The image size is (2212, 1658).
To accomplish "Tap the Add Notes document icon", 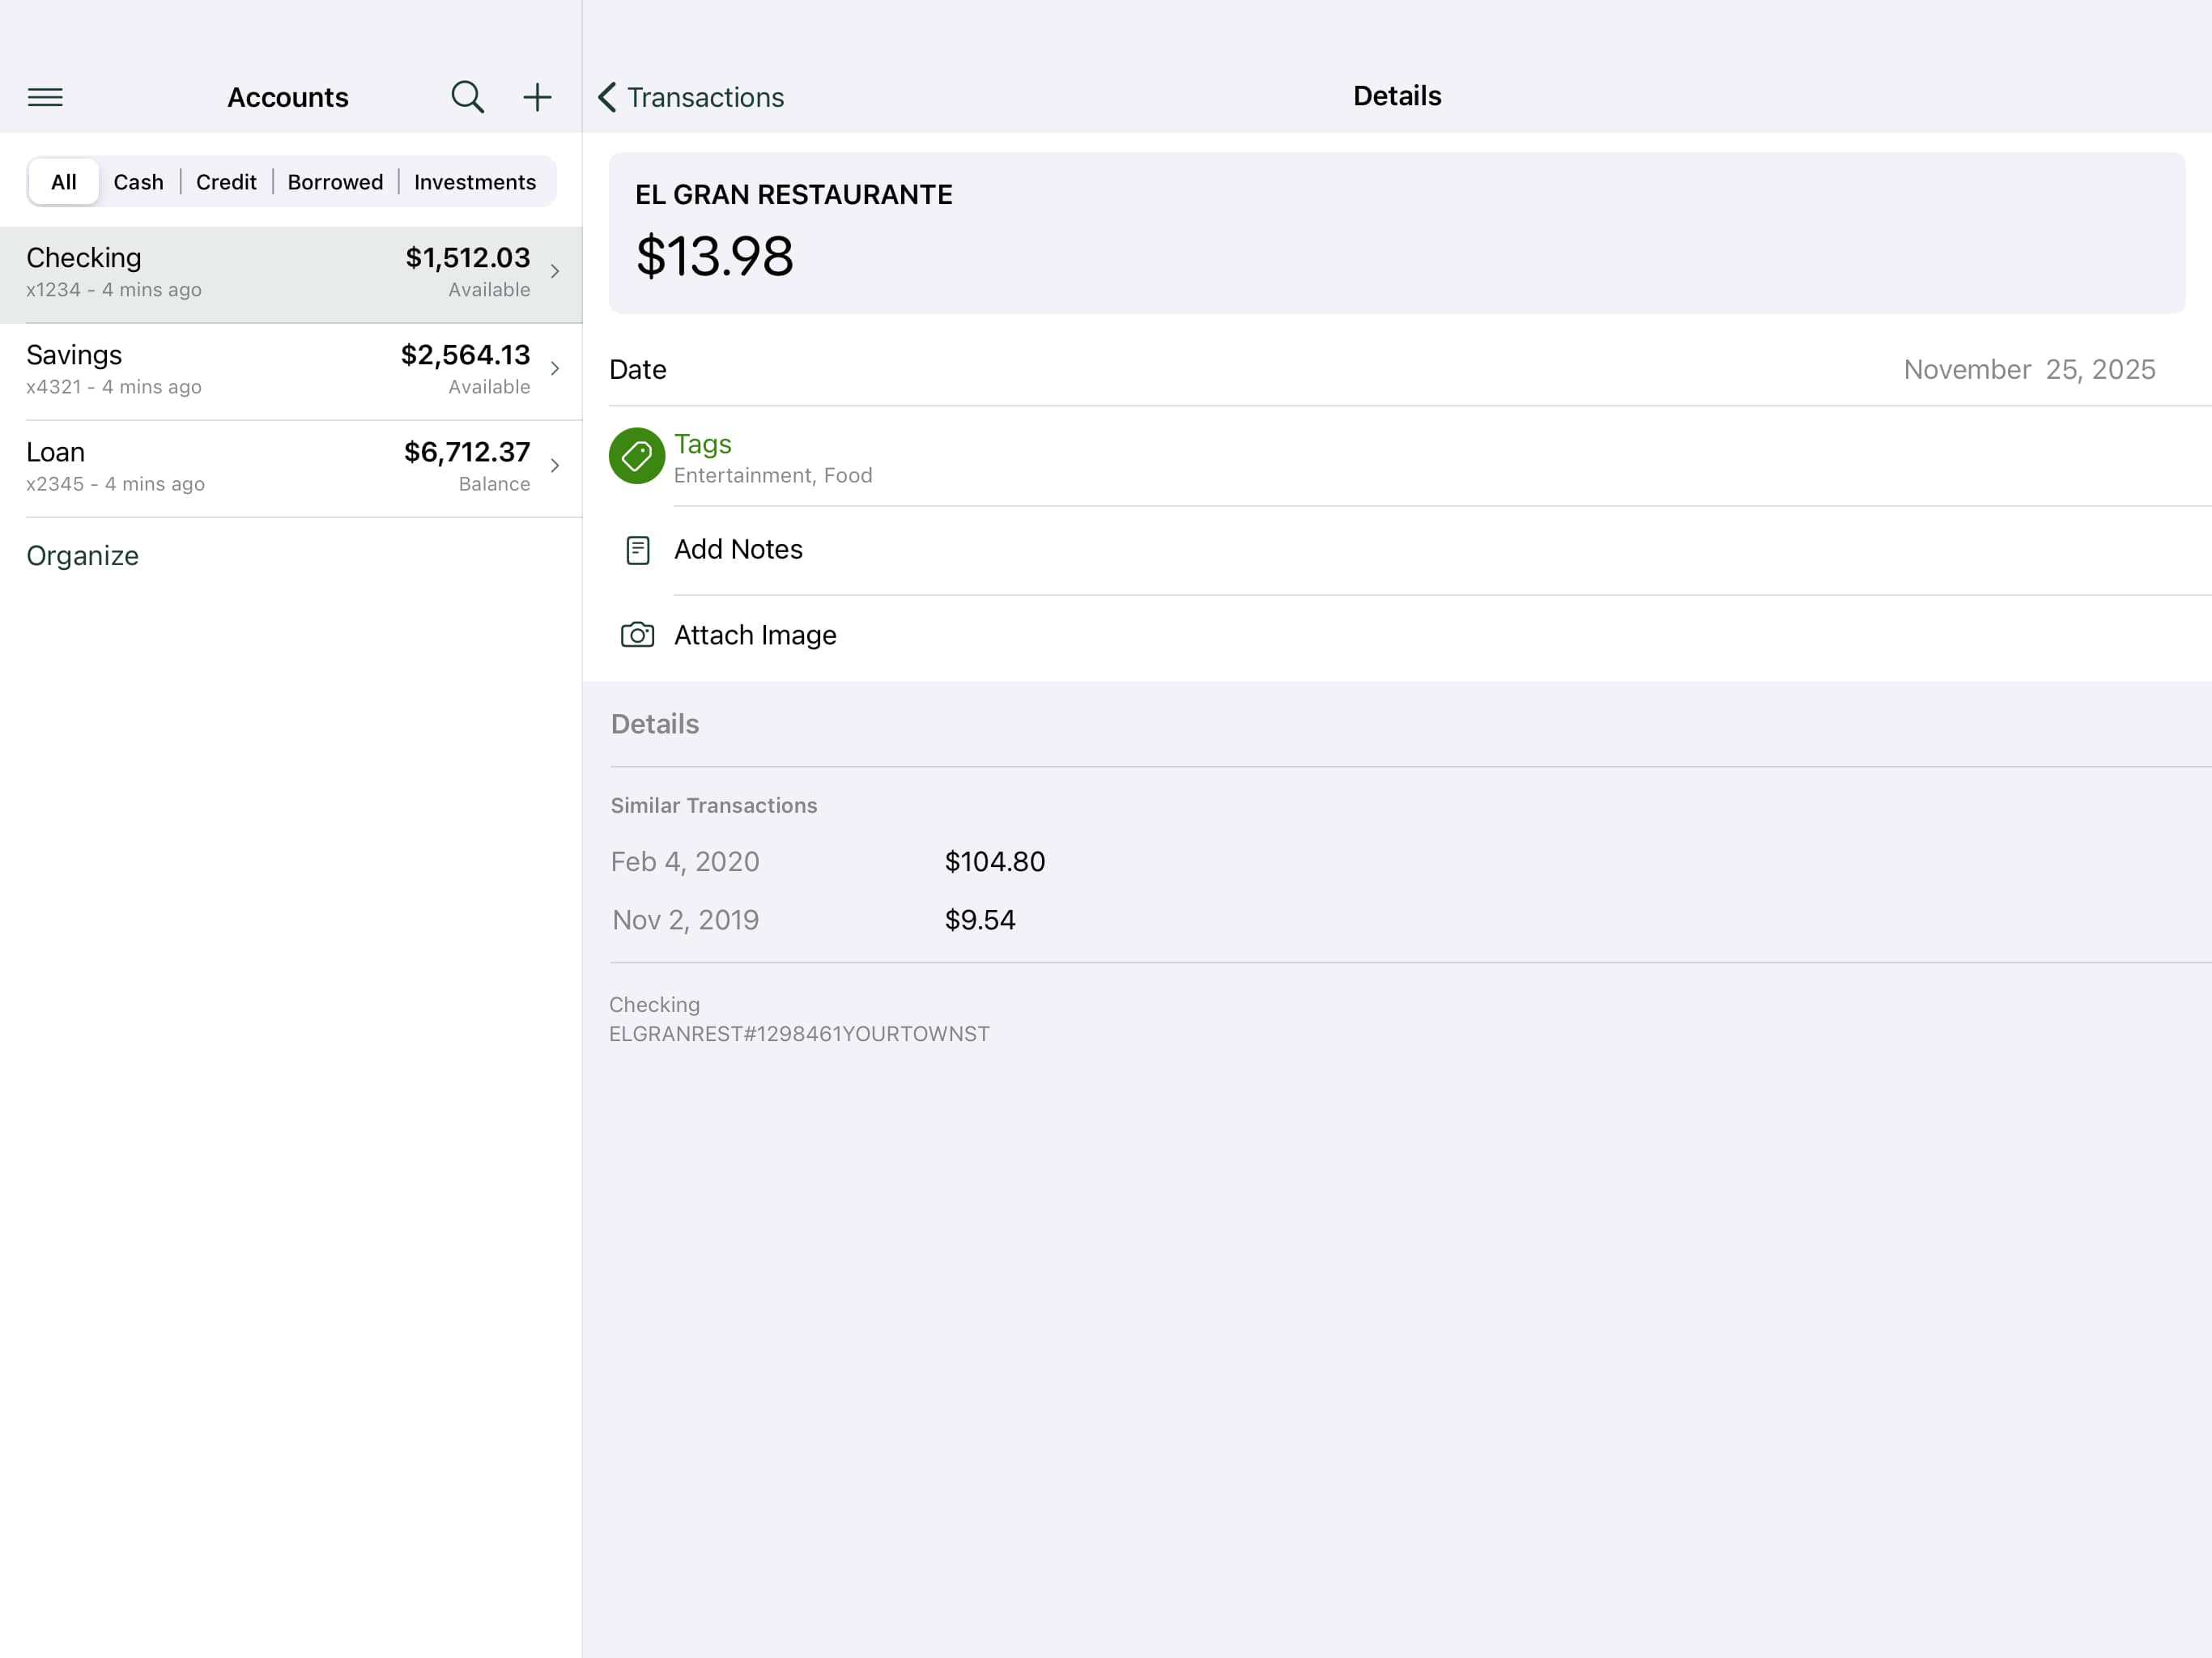I will click(637, 550).
